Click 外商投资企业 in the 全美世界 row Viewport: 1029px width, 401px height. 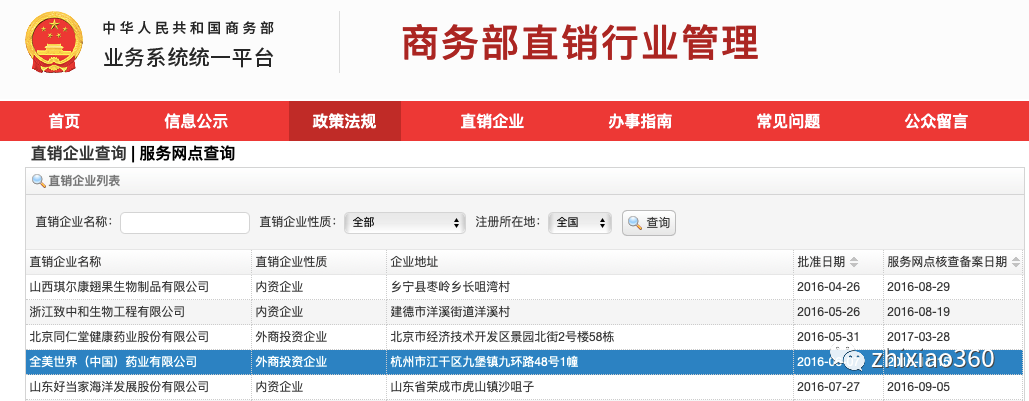tap(291, 362)
